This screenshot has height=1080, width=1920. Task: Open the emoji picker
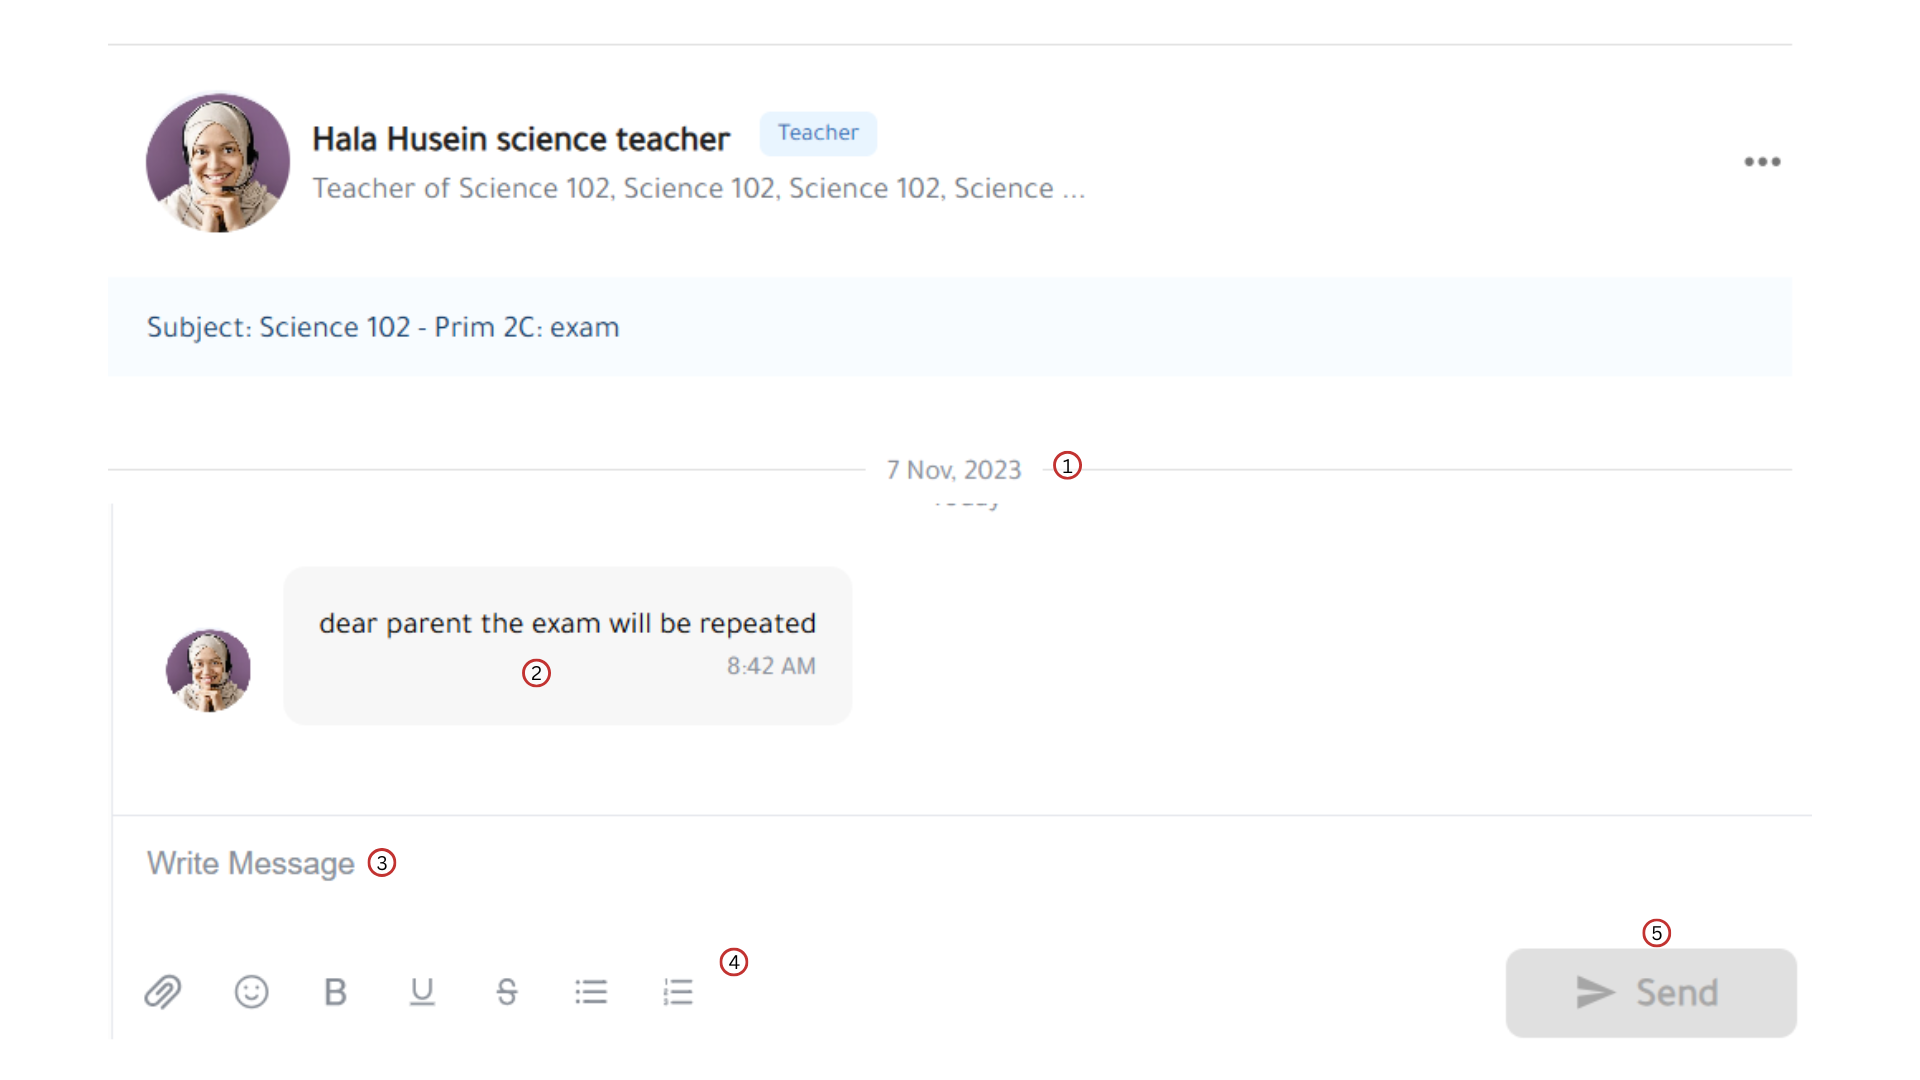coord(251,992)
